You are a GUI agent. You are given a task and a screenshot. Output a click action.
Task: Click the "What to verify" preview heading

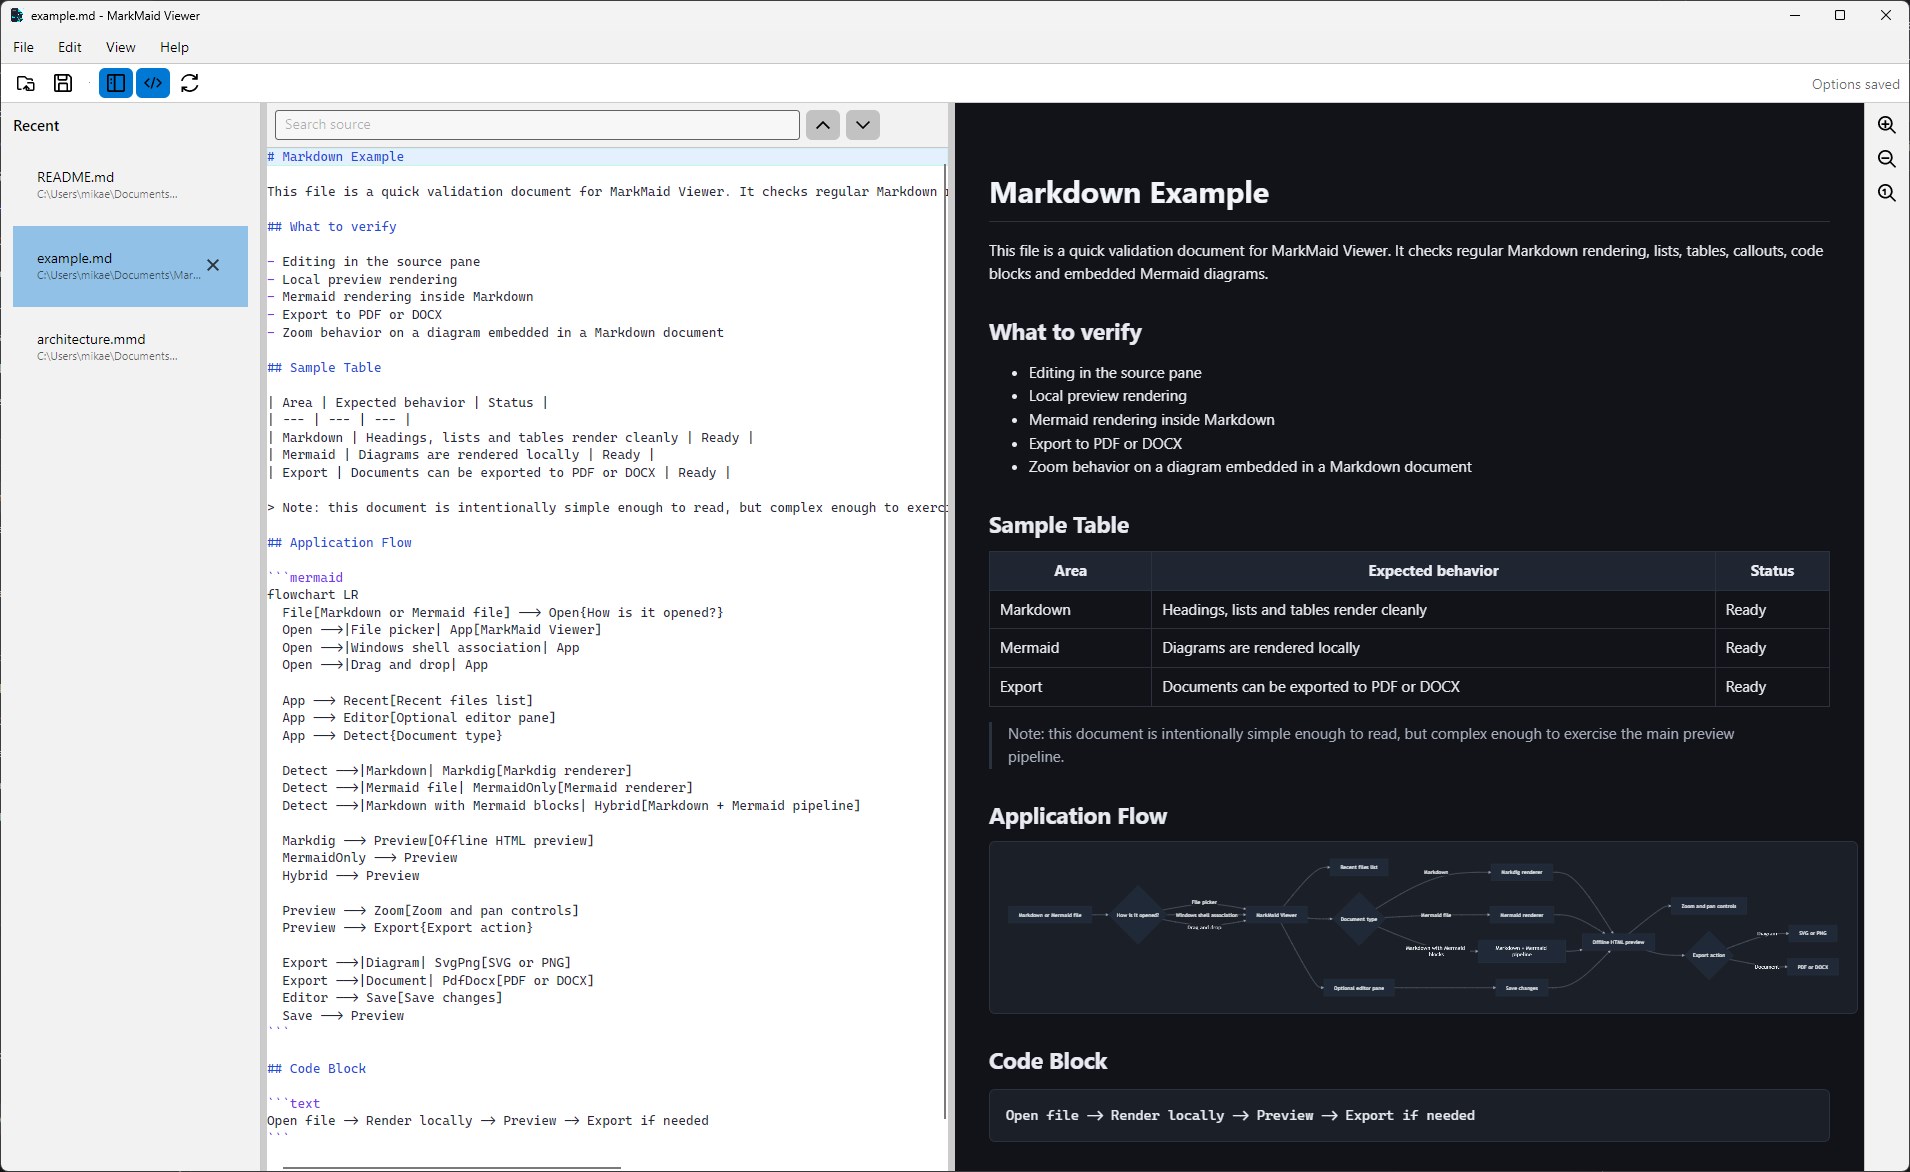[x=1065, y=332]
